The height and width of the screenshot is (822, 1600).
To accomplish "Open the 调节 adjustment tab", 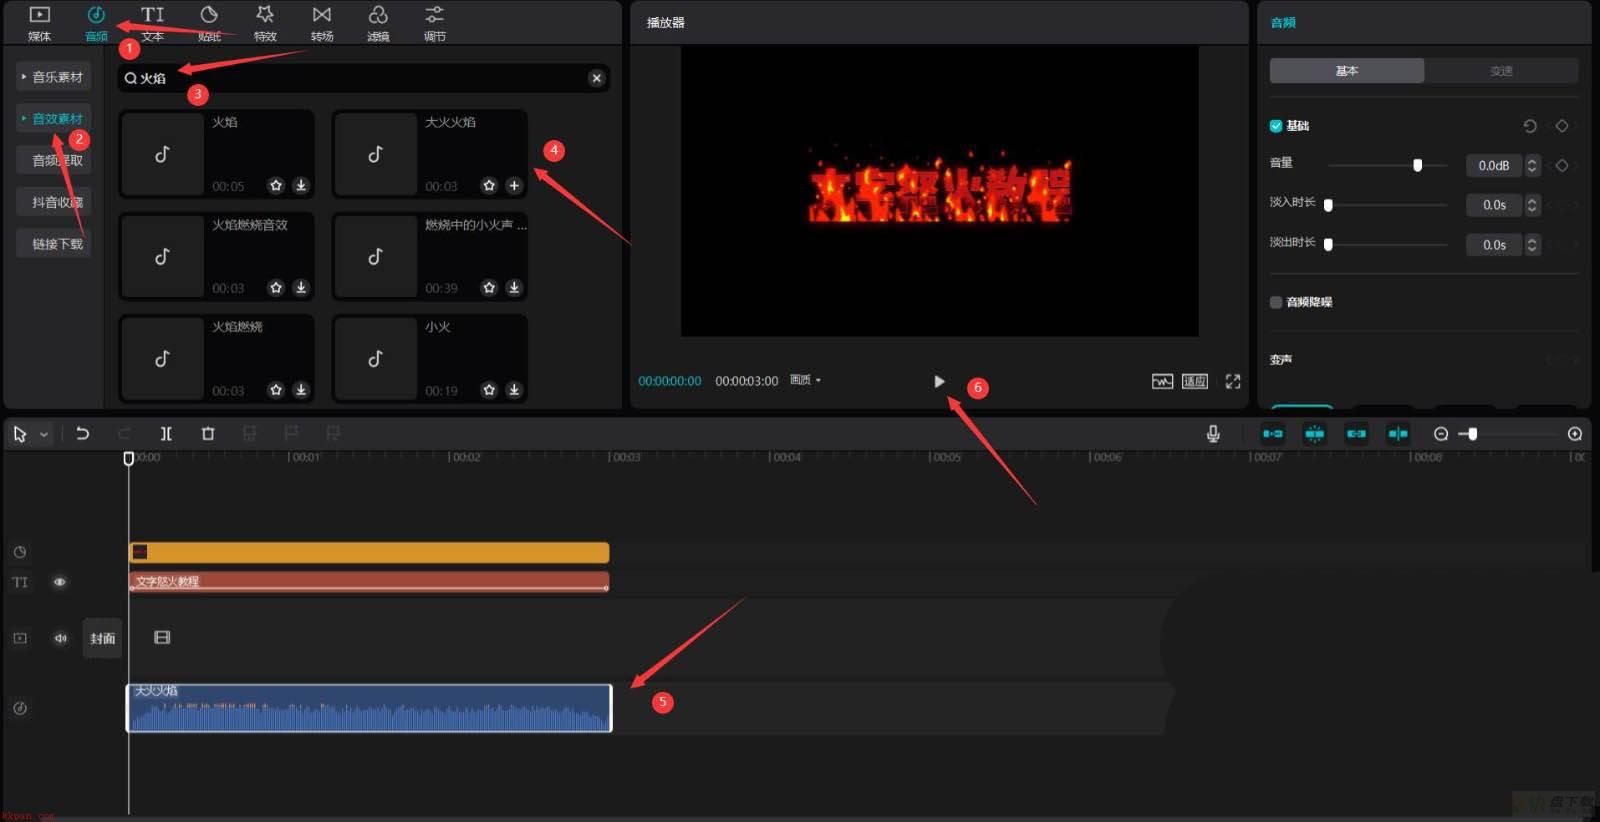I will pyautogui.click(x=434, y=23).
